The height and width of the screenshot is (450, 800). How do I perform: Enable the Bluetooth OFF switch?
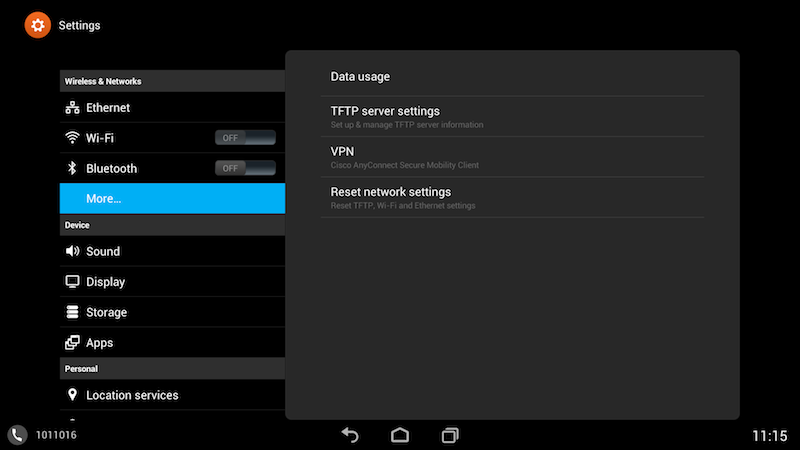245,168
